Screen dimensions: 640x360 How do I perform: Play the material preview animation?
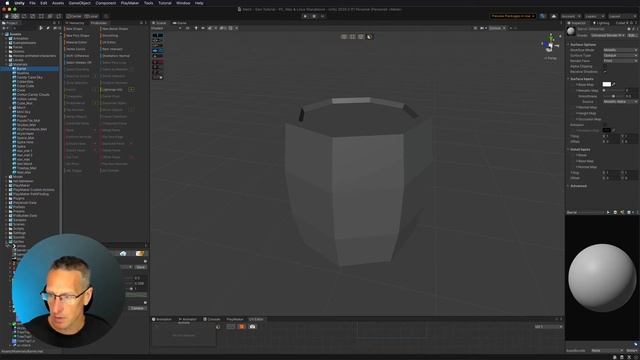[x=608, y=212]
